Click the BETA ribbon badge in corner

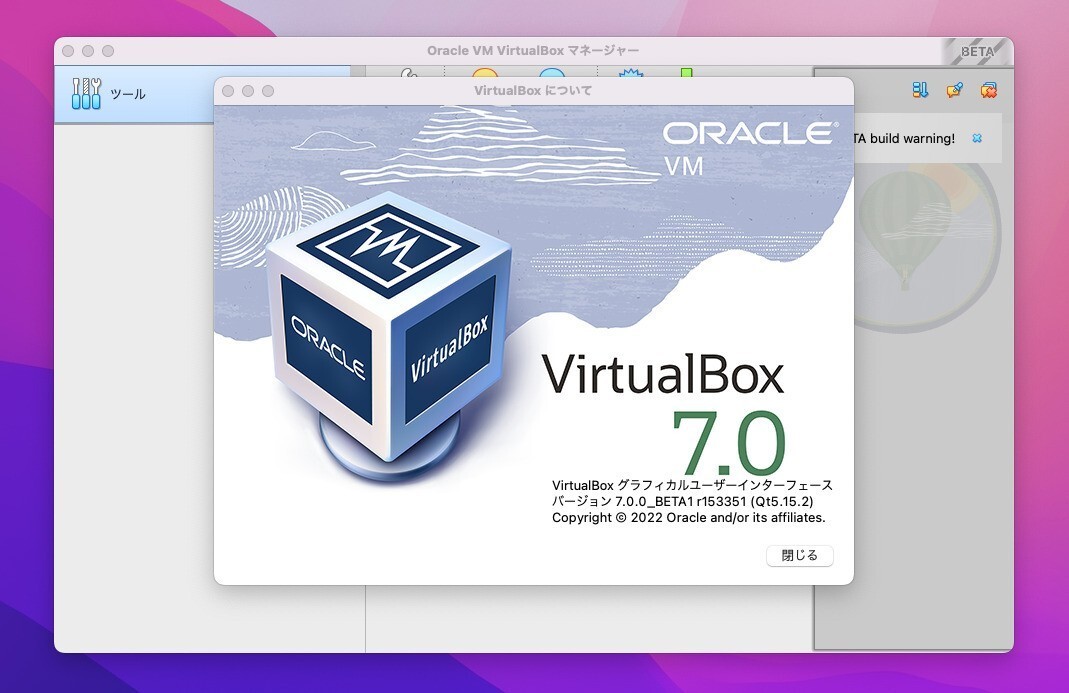coord(975,50)
